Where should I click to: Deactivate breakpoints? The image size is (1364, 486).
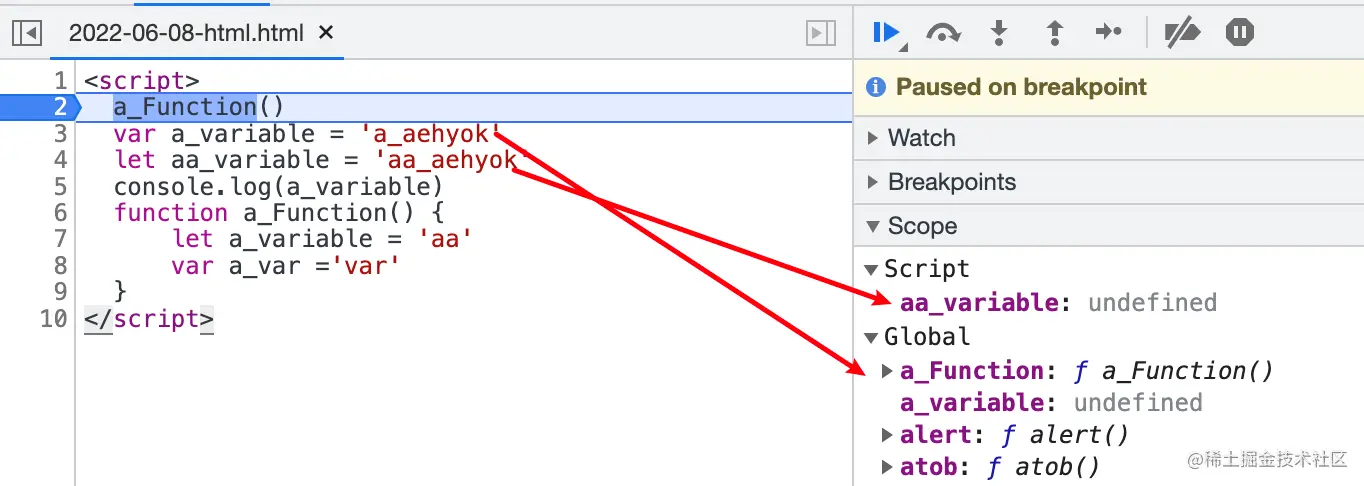1182,33
